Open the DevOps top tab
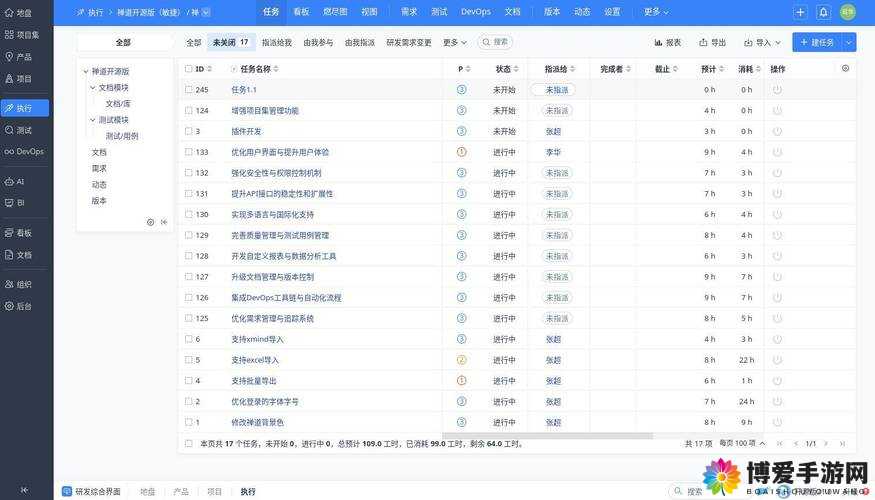Viewport: 875px width, 500px height. (x=476, y=12)
